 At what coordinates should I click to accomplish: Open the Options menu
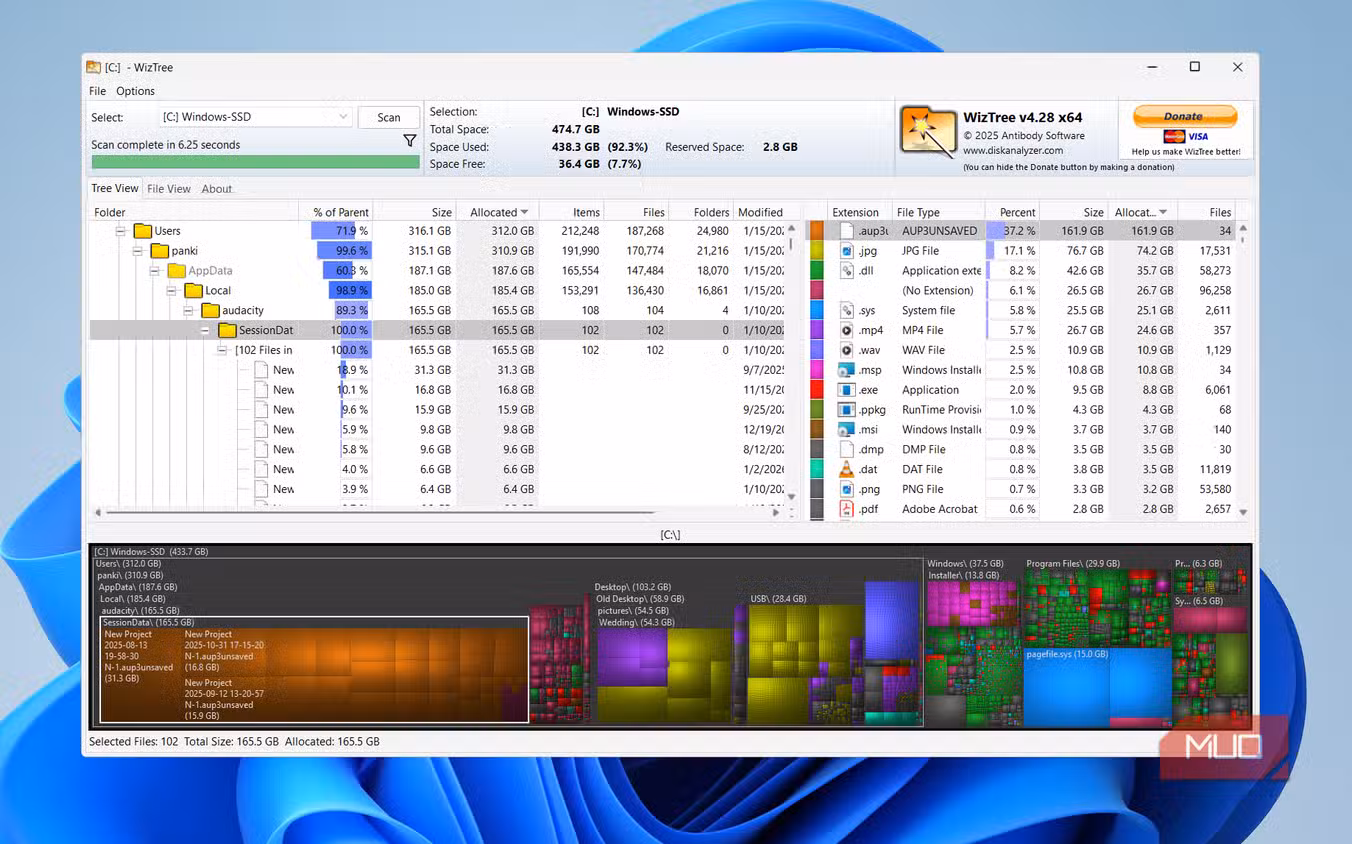click(x=135, y=91)
